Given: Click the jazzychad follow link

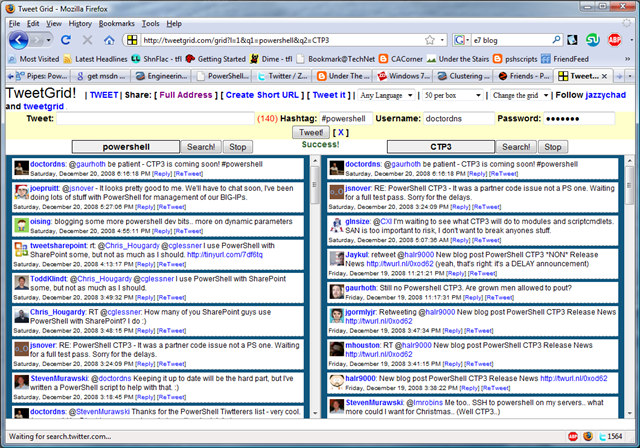Looking at the screenshot, I should click(605, 95).
